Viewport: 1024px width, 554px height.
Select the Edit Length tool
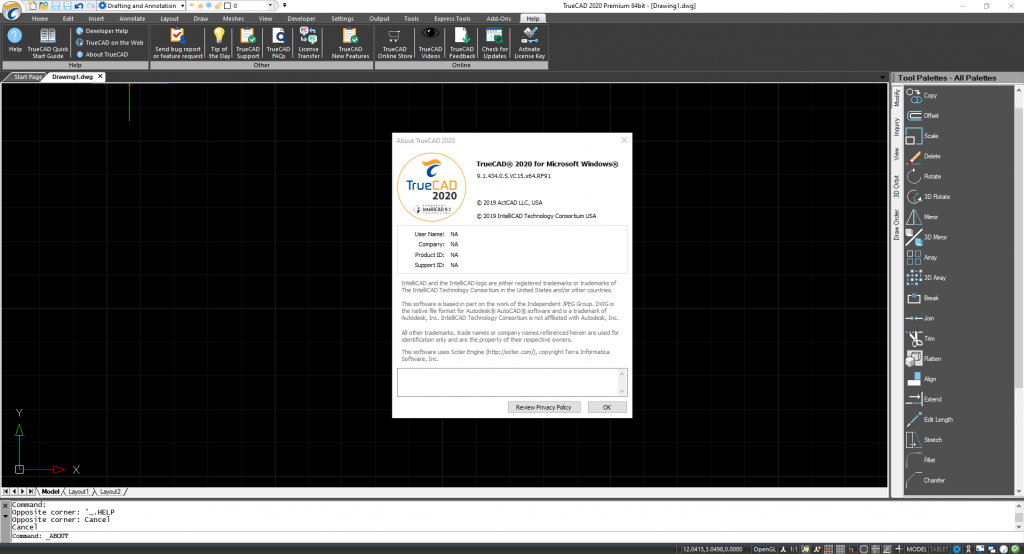coord(930,419)
